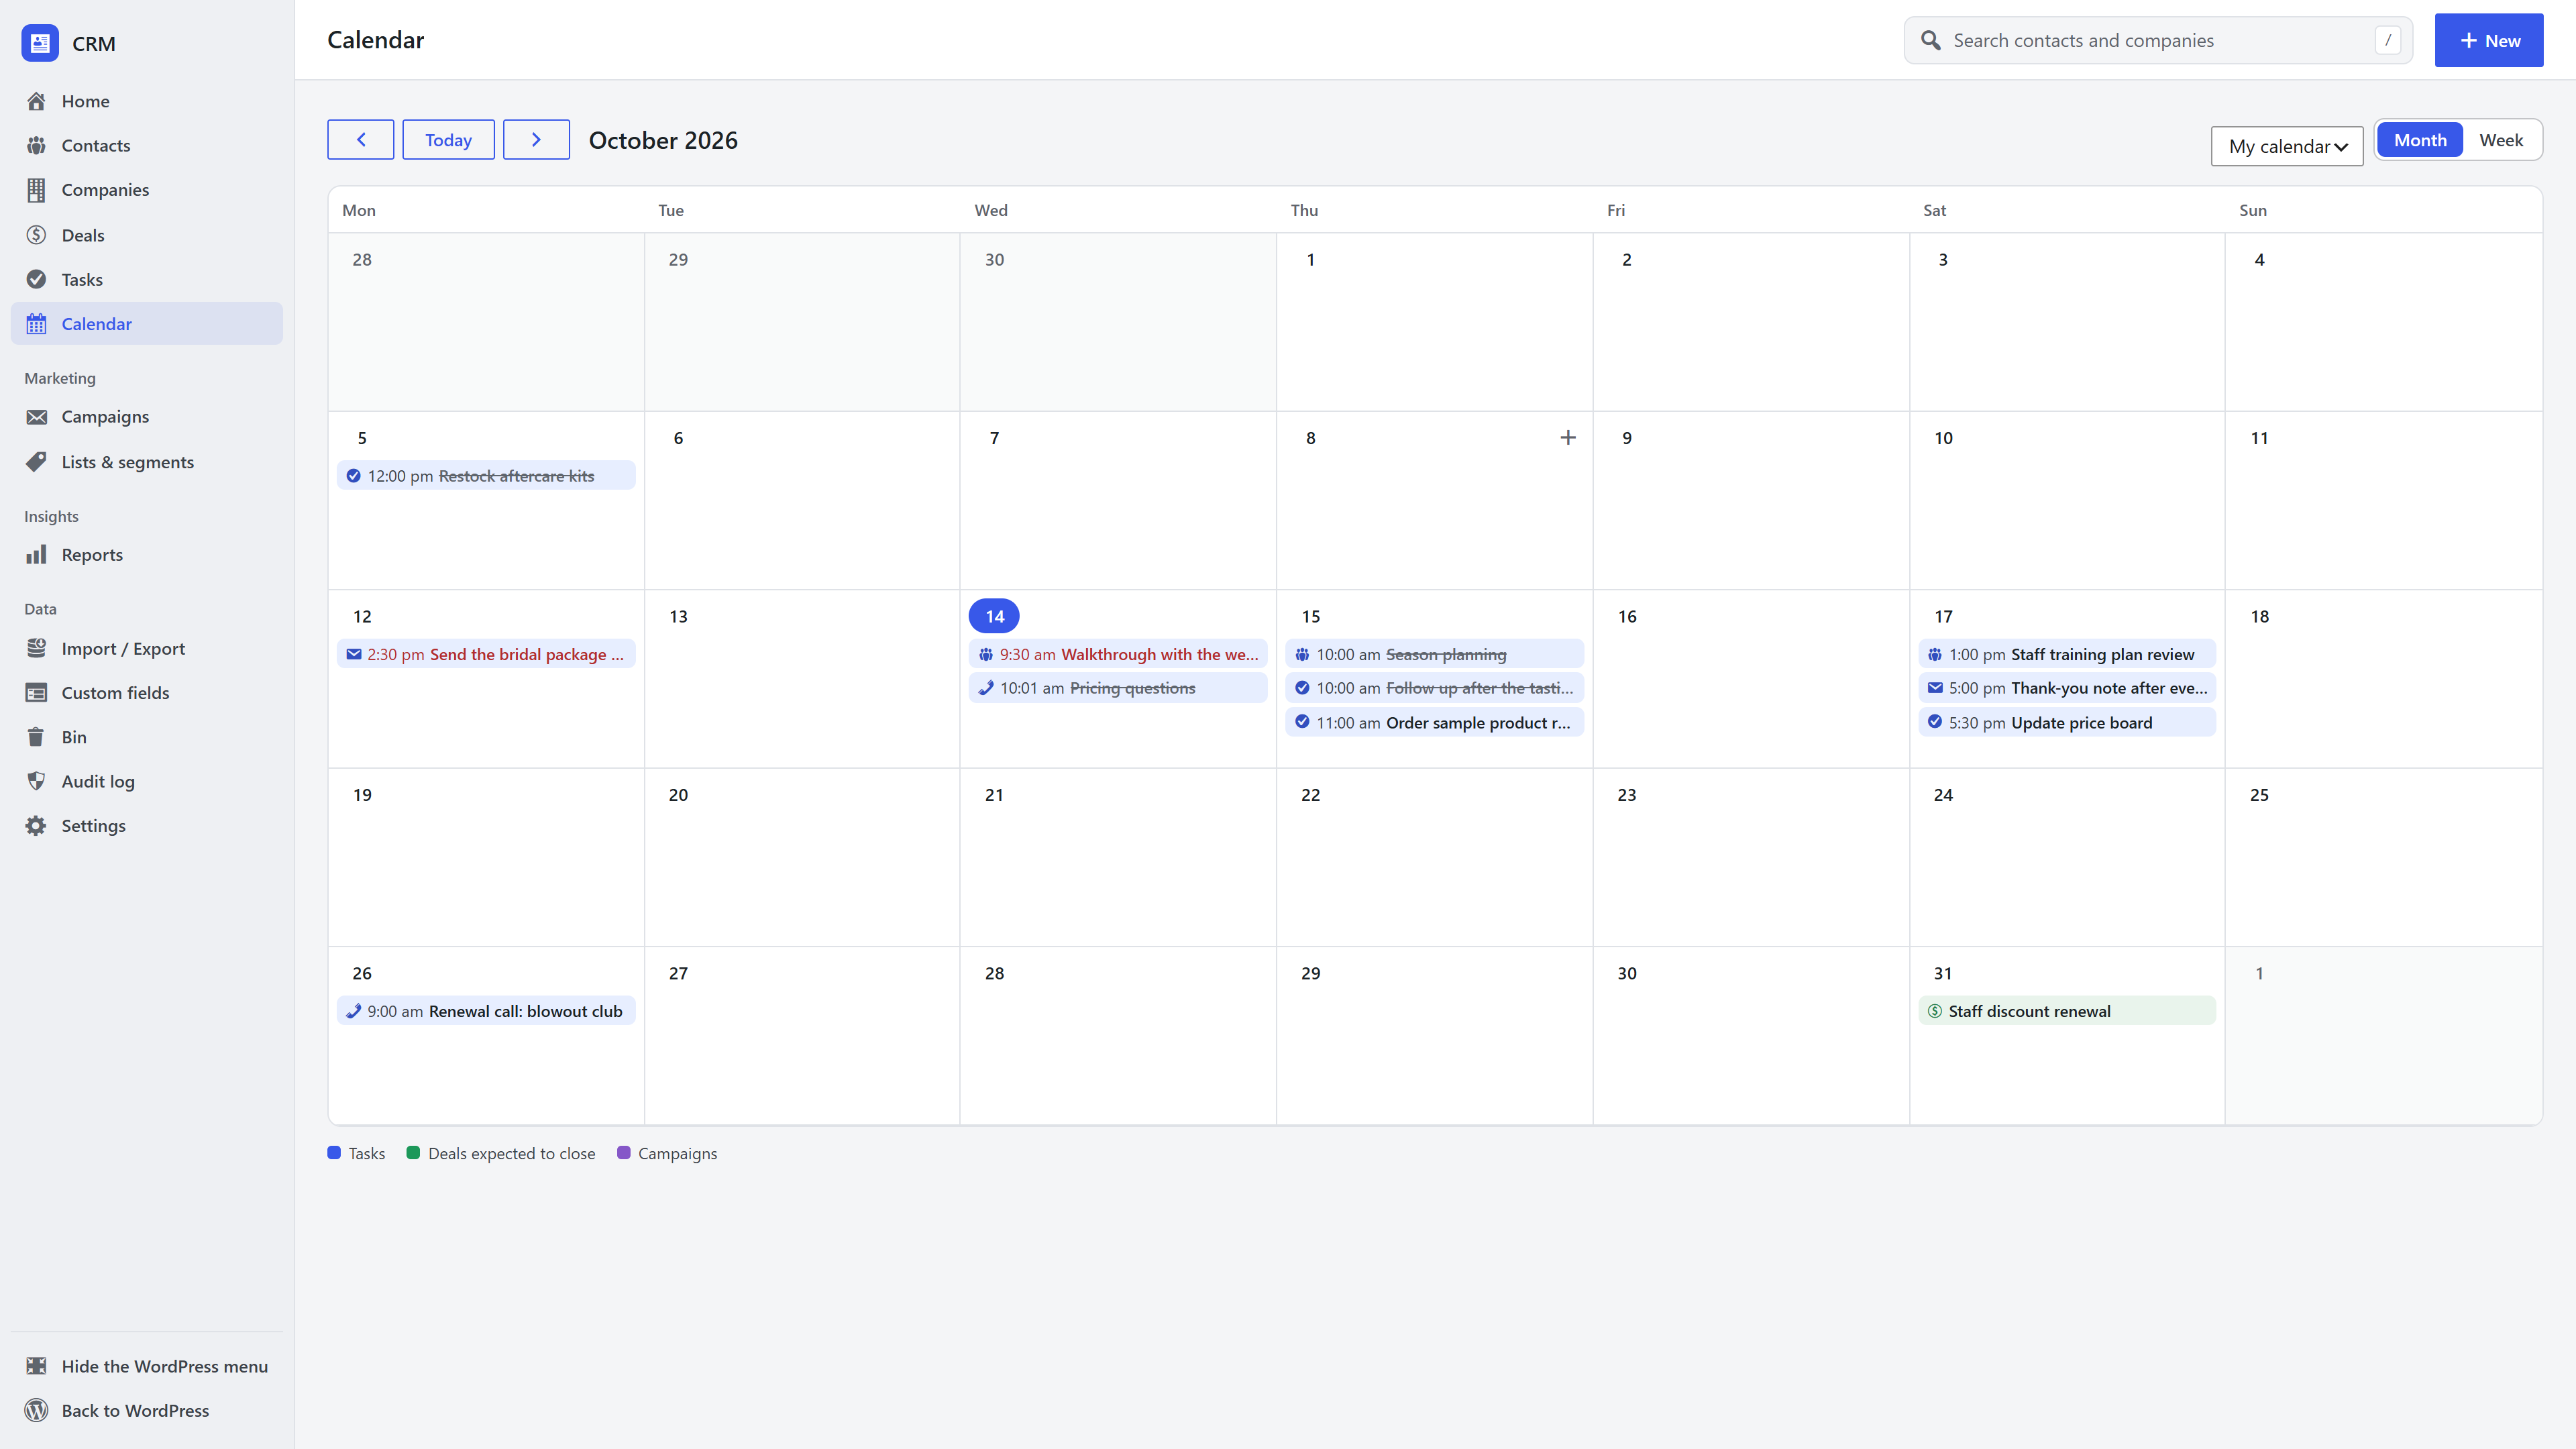Click meeting icon on Season planning

1302,654
